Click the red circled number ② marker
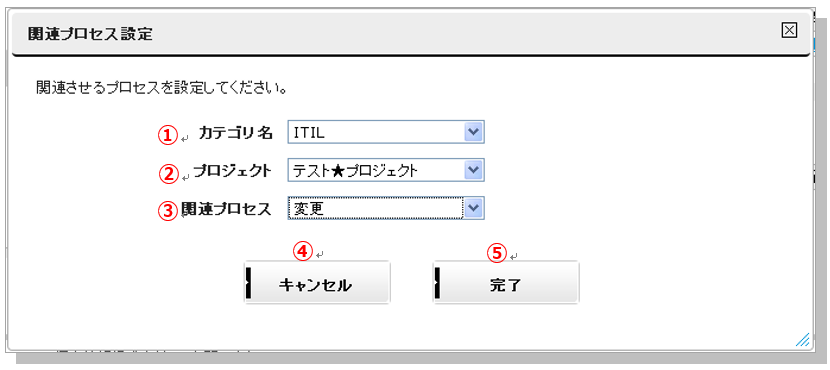This screenshot has height=370, width=830. [x=168, y=174]
